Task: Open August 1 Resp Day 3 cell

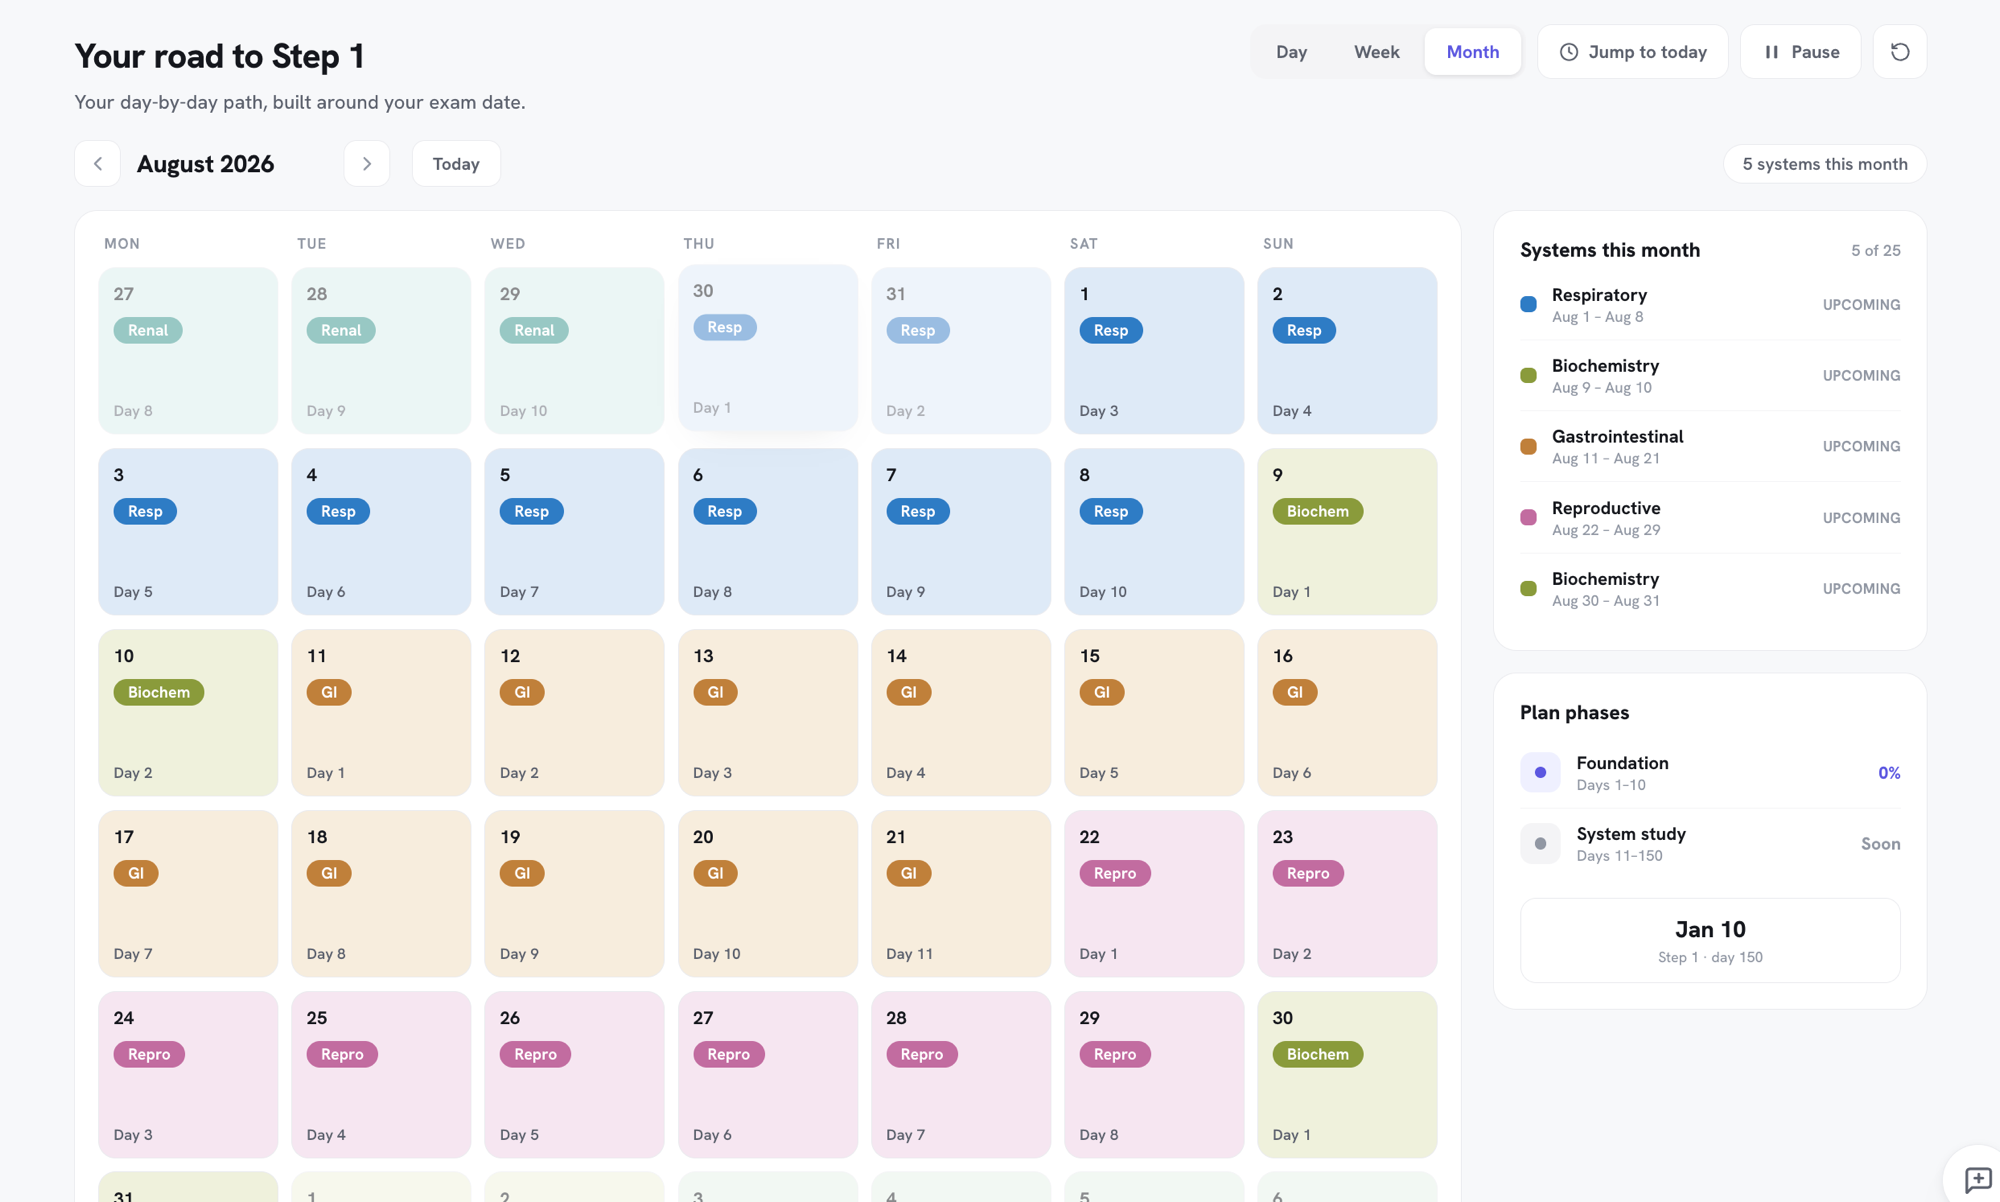Action: pos(1154,350)
